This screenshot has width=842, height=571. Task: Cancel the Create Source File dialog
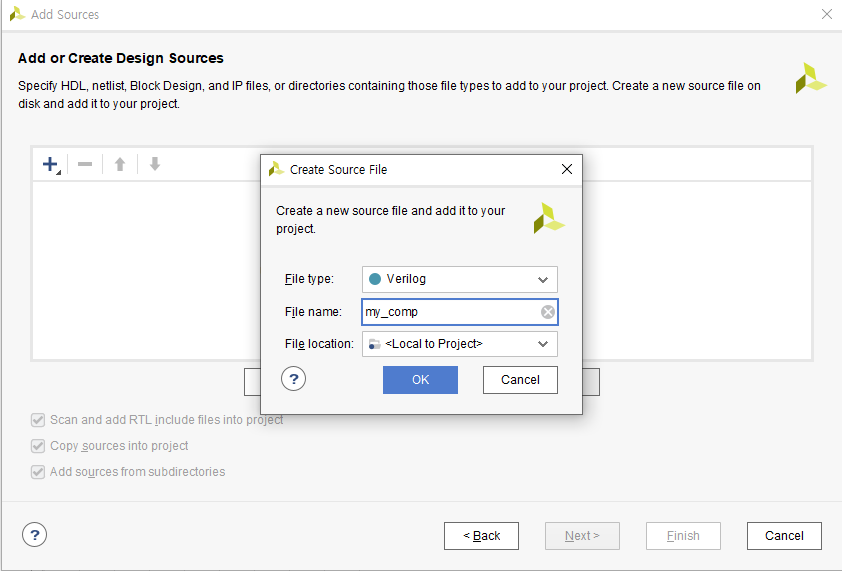point(520,380)
